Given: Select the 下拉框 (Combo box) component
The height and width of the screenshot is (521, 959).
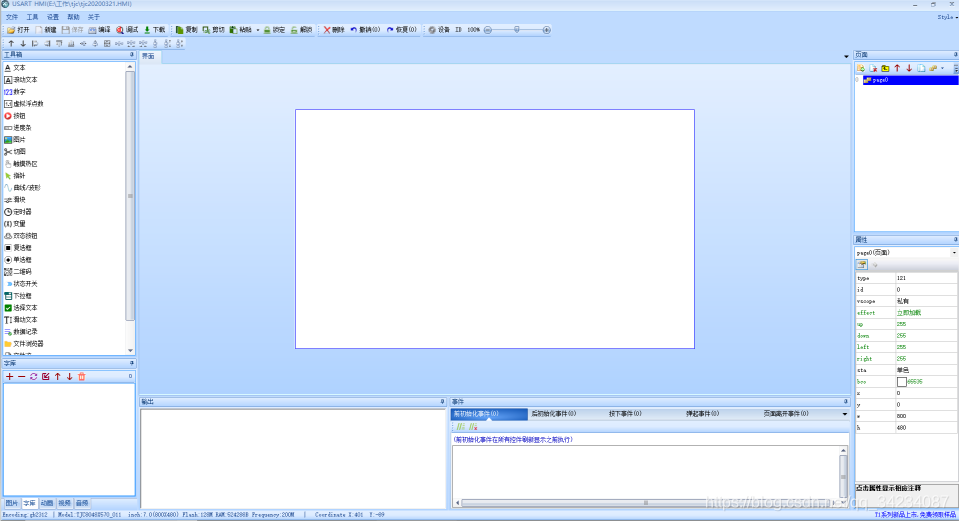Looking at the screenshot, I should coord(18,296).
